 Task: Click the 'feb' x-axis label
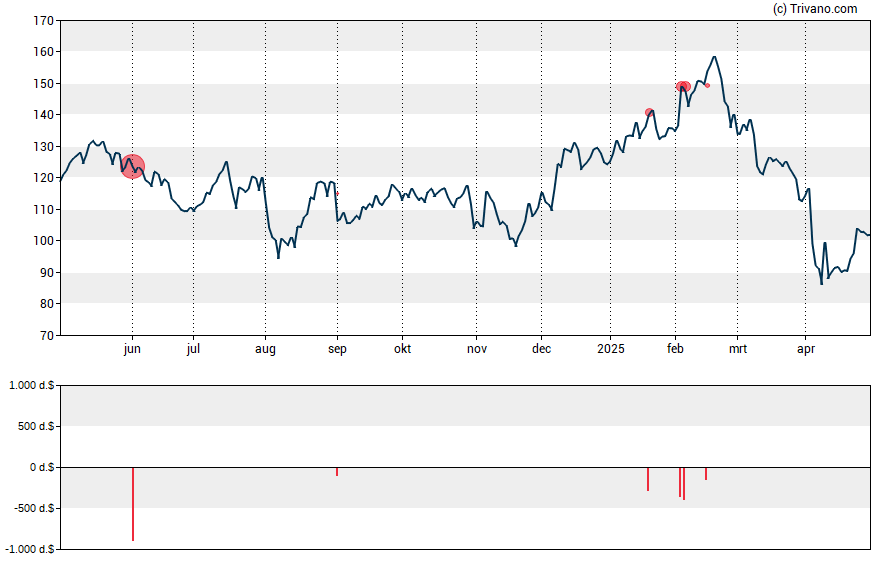pos(675,349)
